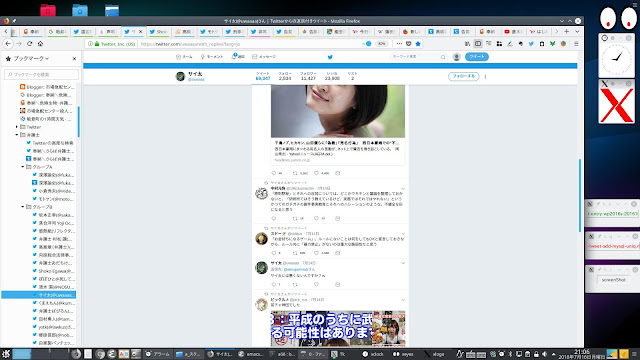The image size is (640, 360).
Task: Click the Twitter extension icon in toolbar
Action: point(531,44)
